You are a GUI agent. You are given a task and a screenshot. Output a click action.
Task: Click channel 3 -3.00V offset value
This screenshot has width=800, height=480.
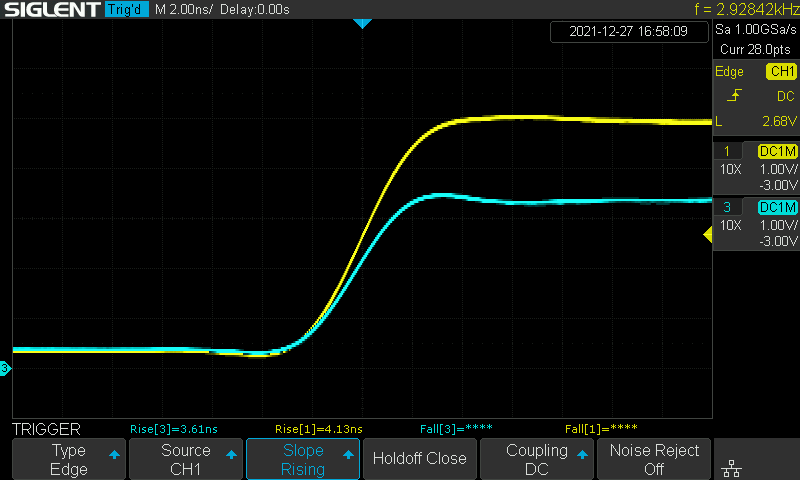click(x=778, y=241)
